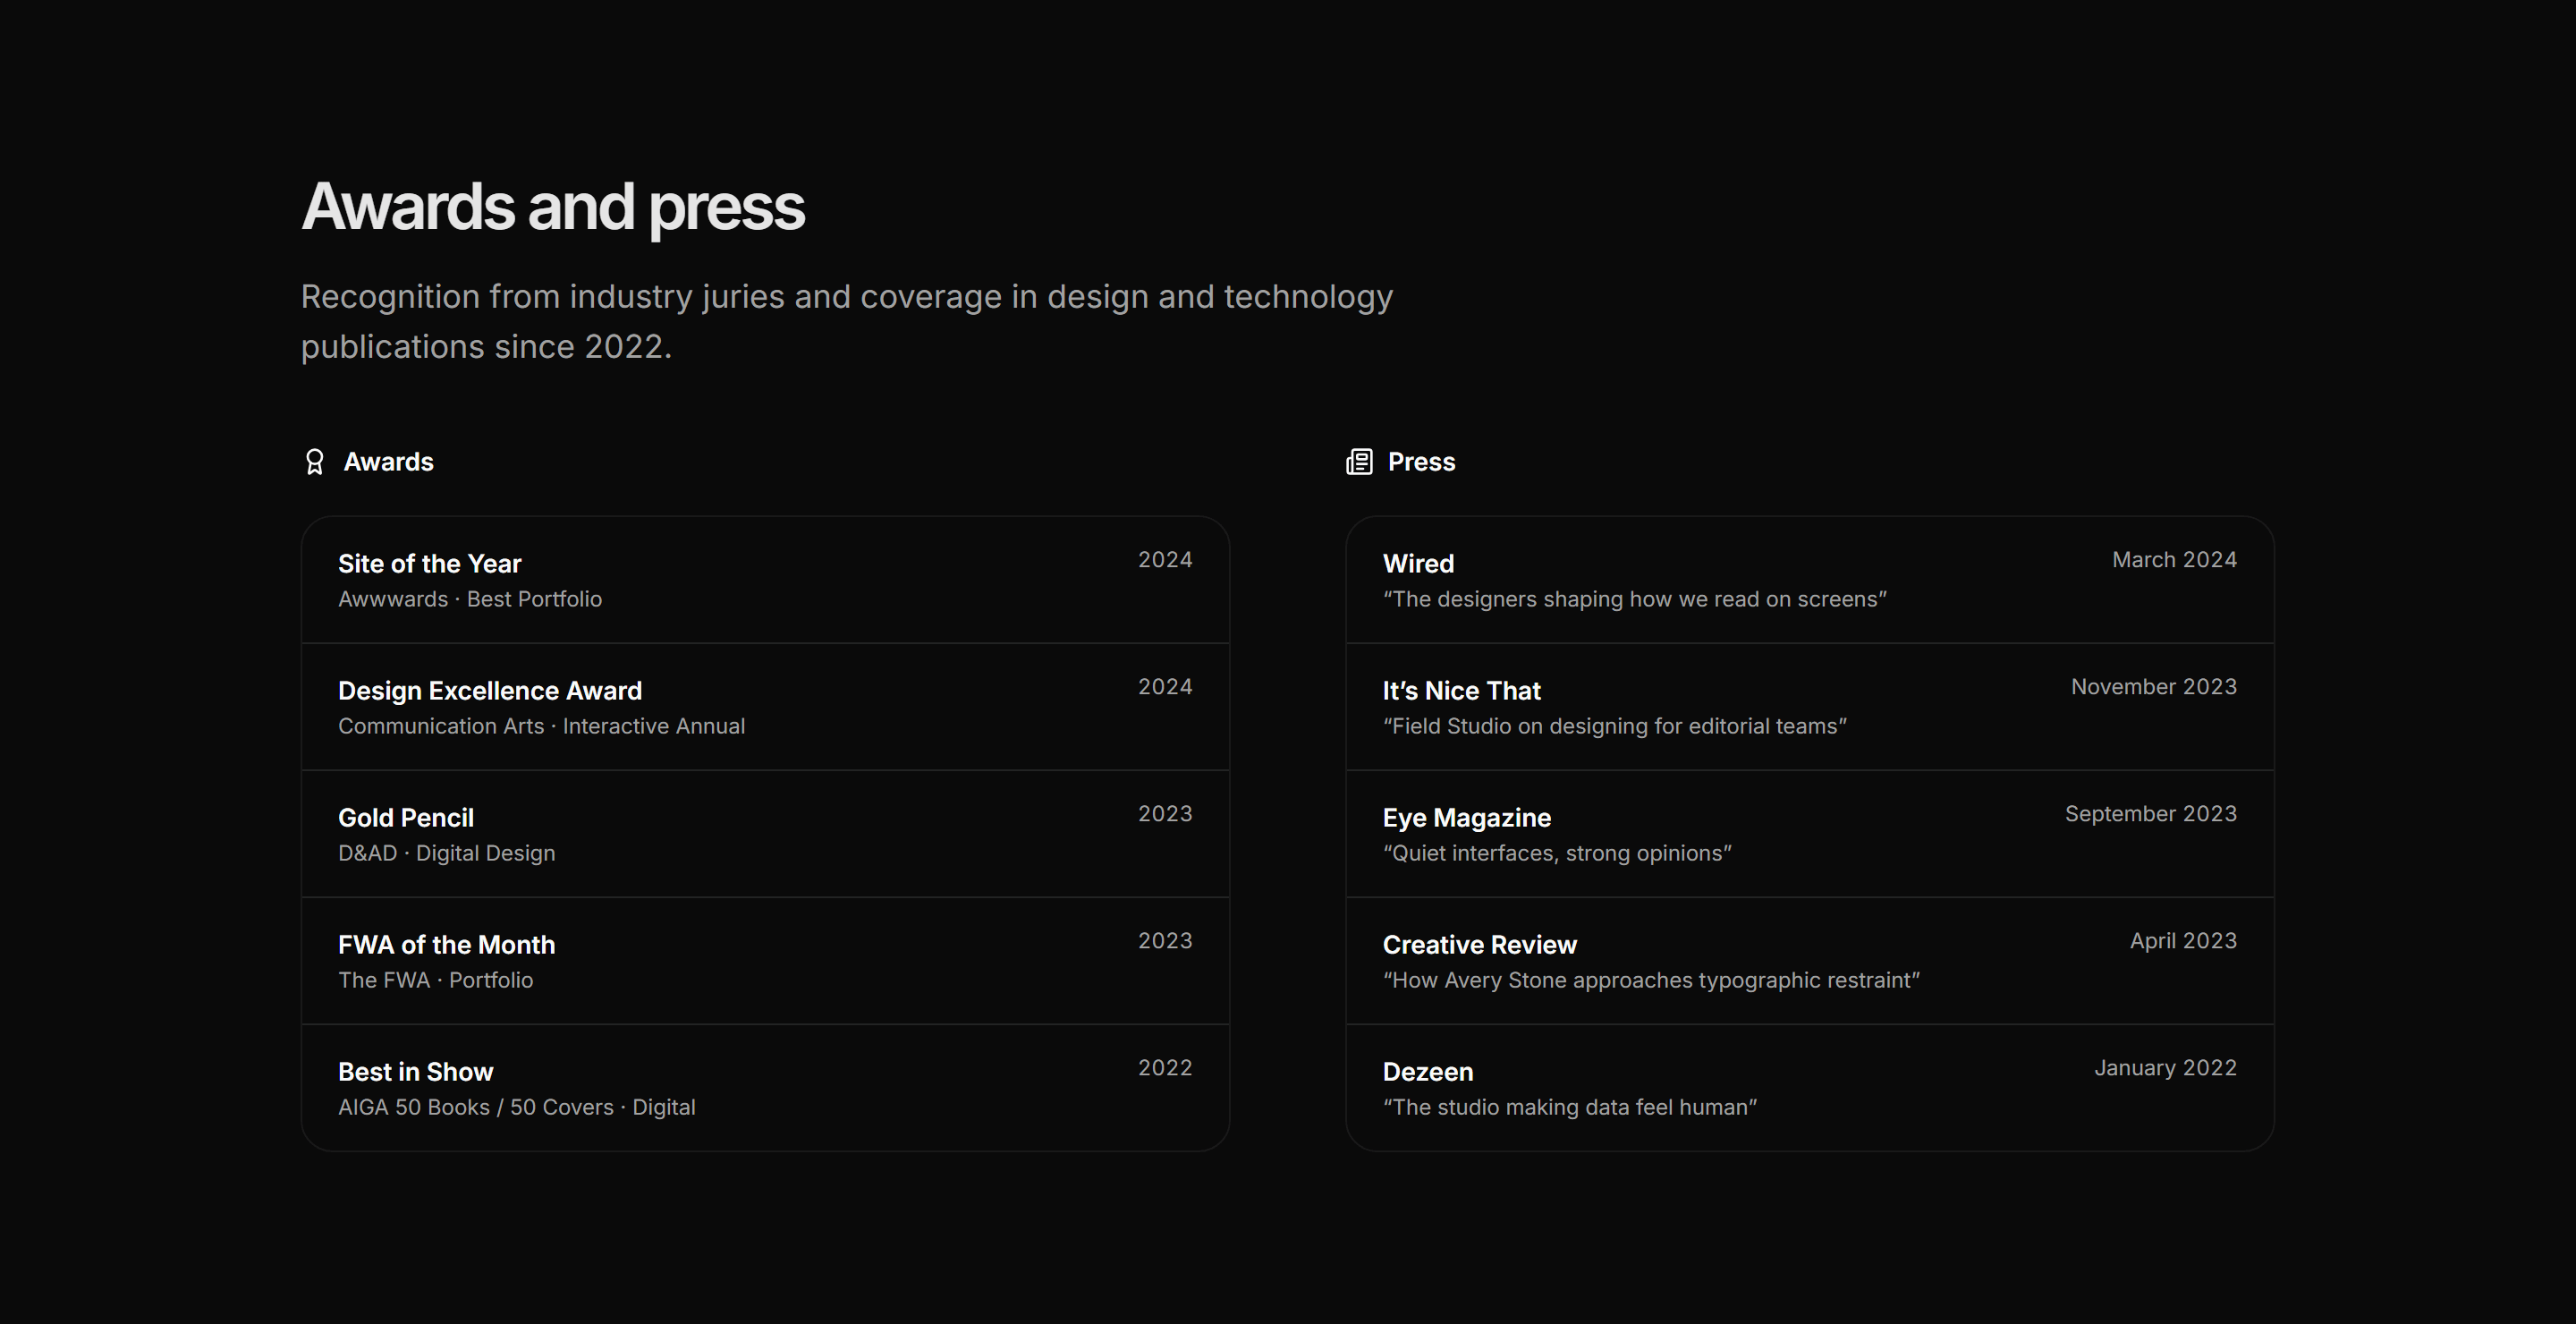Viewport: 2576px width, 1324px height.
Task: Click 'The FWA · Portfolio' subtitle
Action: pyautogui.click(x=435, y=980)
